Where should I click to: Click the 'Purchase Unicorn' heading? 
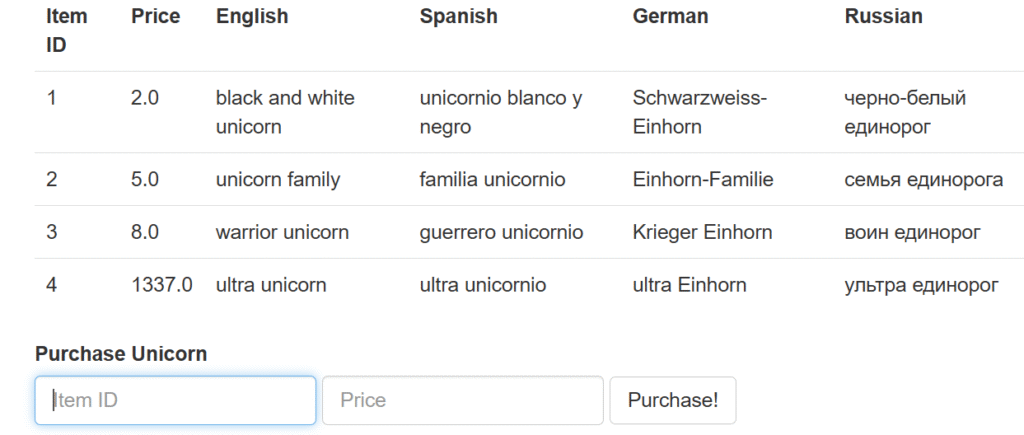[121, 354]
